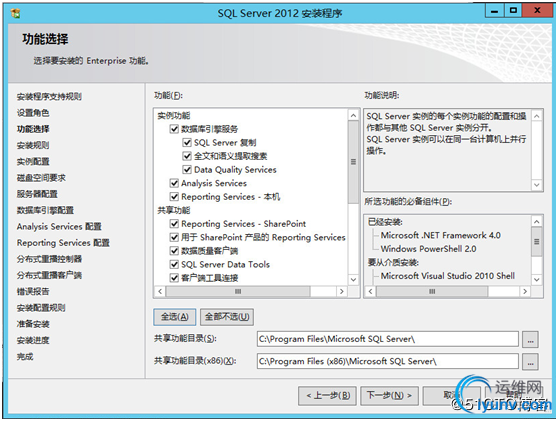
Task: Select Microsoft .NET Framework 4.0 entry
Action: (x=441, y=235)
